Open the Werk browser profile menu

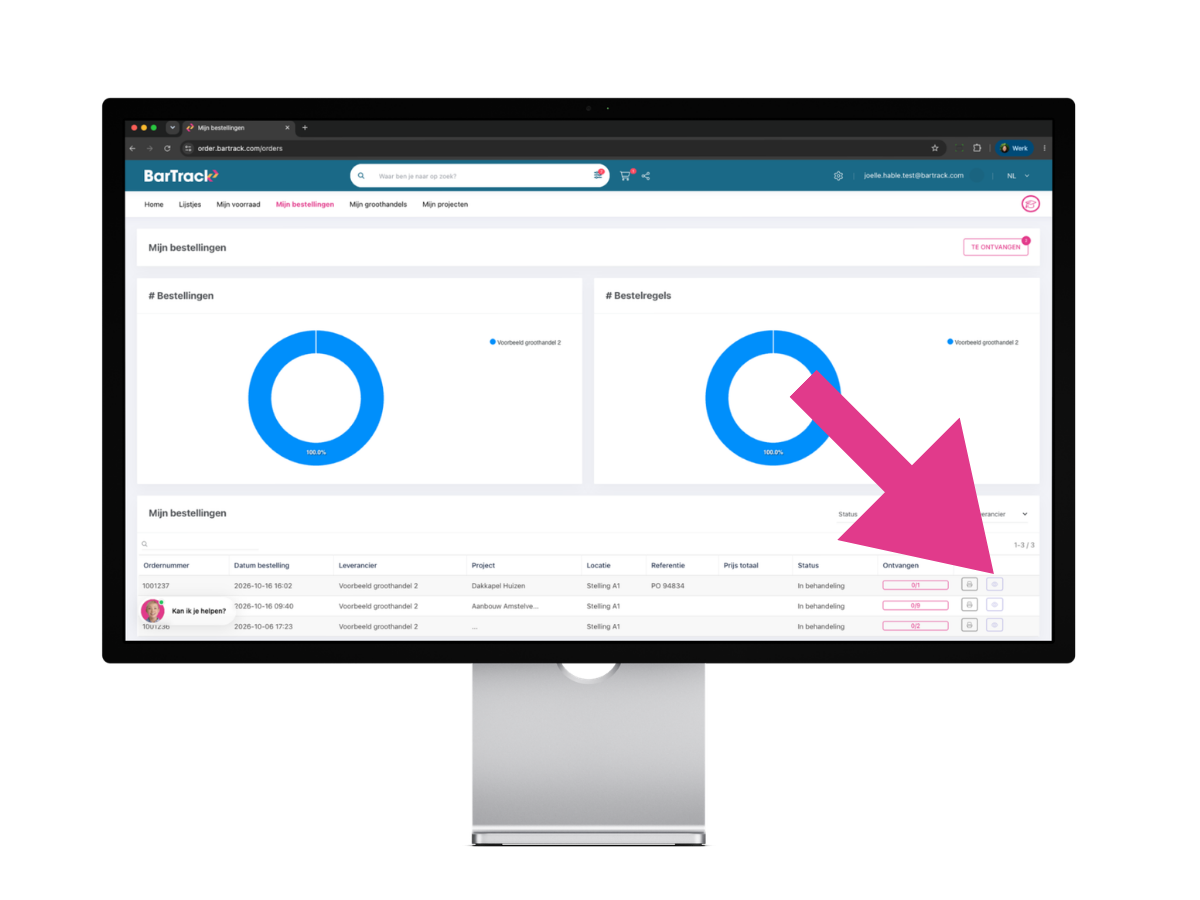point(1015,148)
